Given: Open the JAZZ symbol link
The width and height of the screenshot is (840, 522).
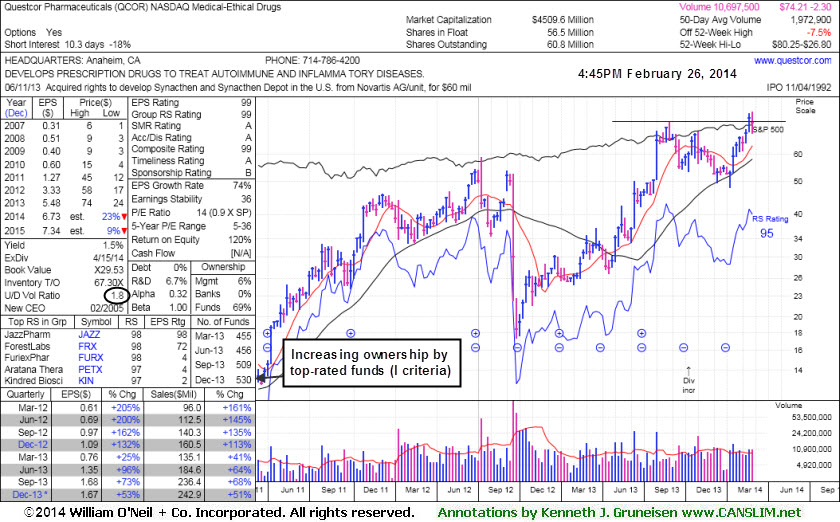Looking at the screenshot, I should click(x=89, y=334).
